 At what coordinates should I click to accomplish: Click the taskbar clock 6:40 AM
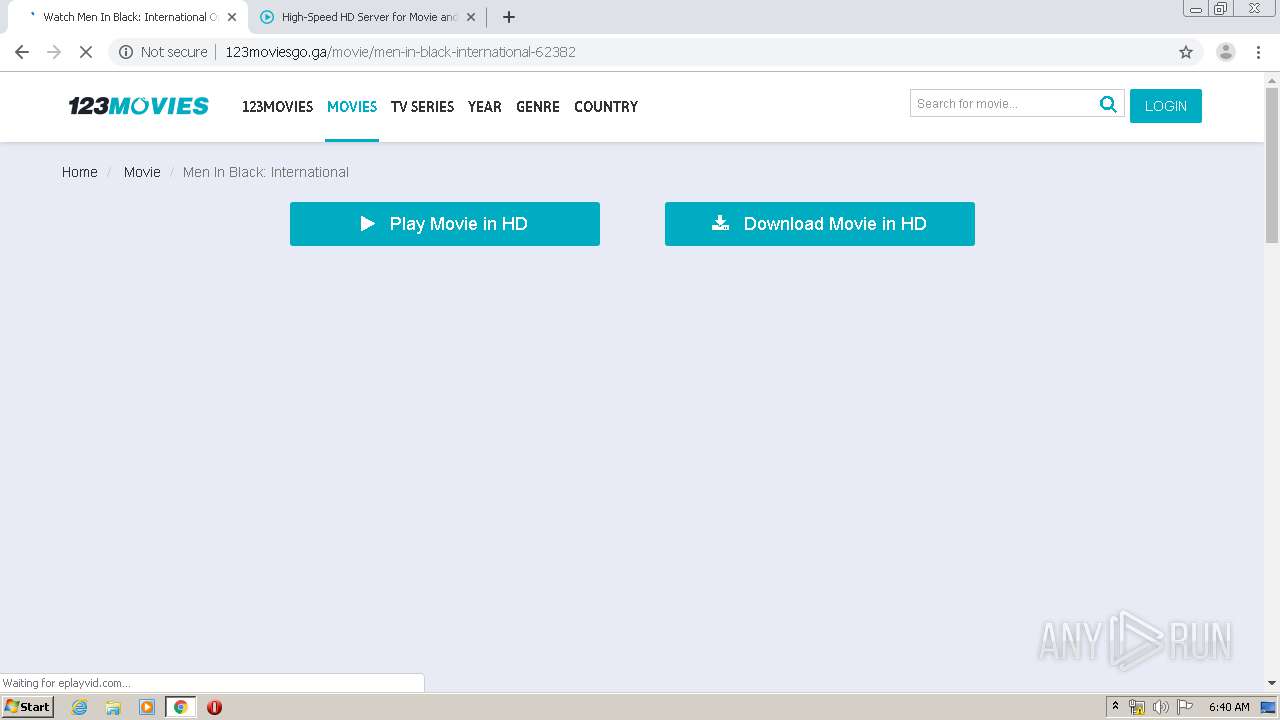1229,707
